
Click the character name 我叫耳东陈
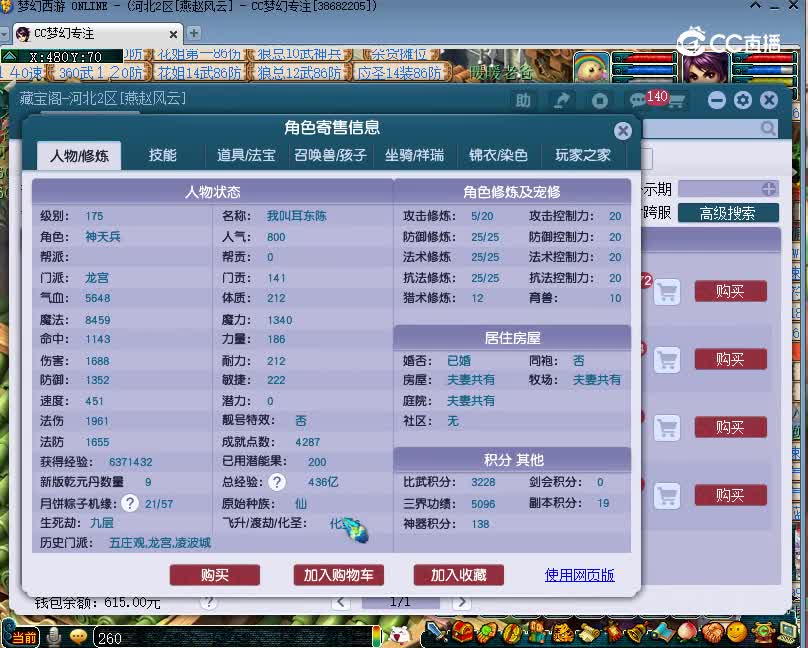click(x=297, y=216)
